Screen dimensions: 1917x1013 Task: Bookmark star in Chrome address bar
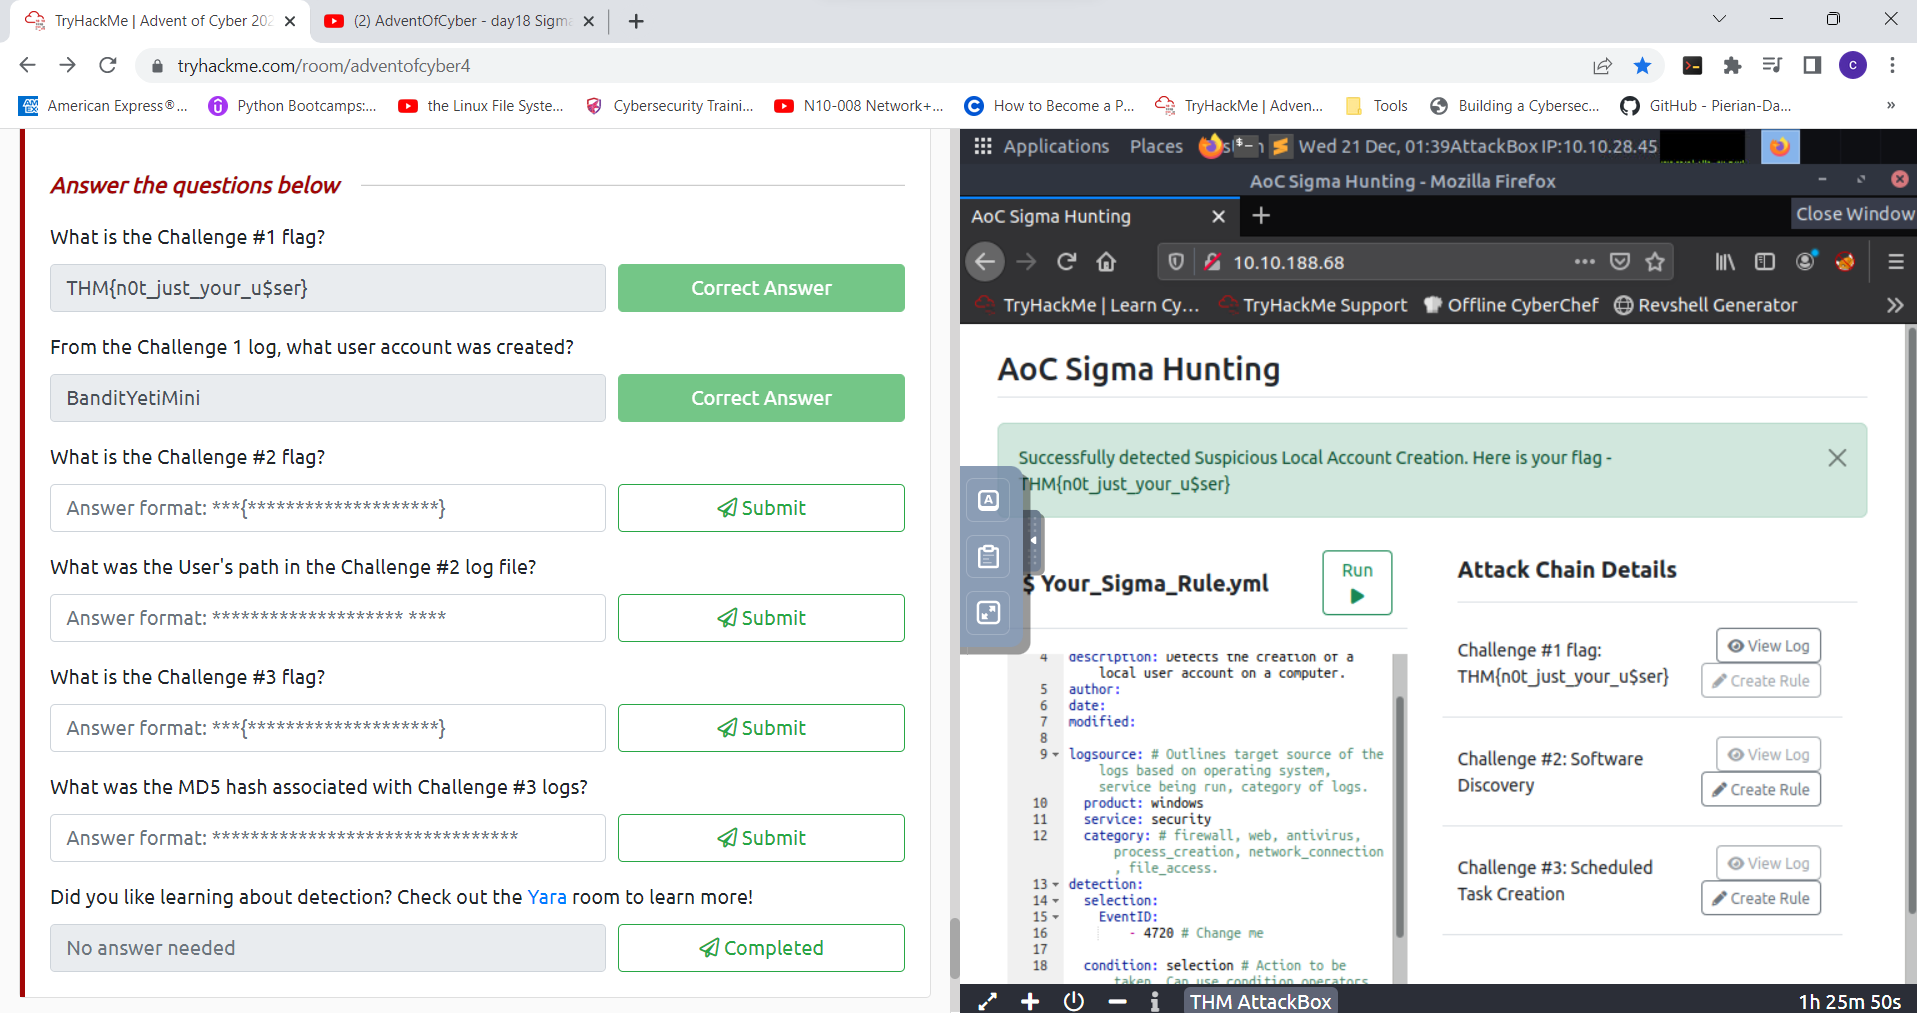1642,66
